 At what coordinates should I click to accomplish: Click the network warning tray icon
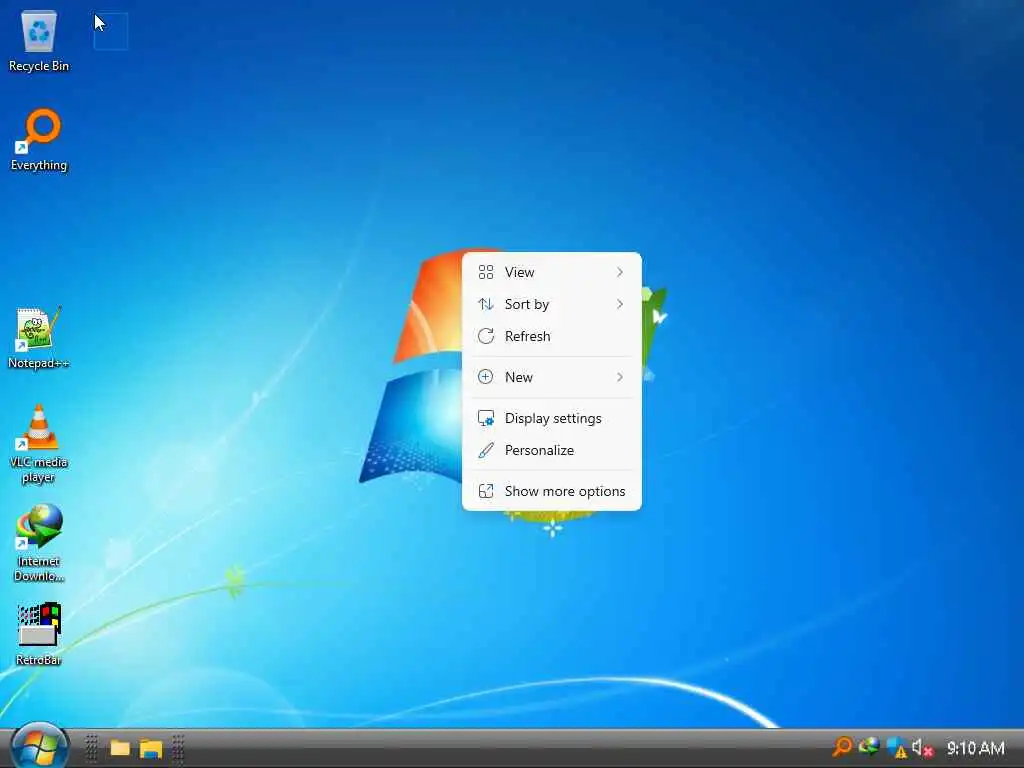(x=896, y=748)
